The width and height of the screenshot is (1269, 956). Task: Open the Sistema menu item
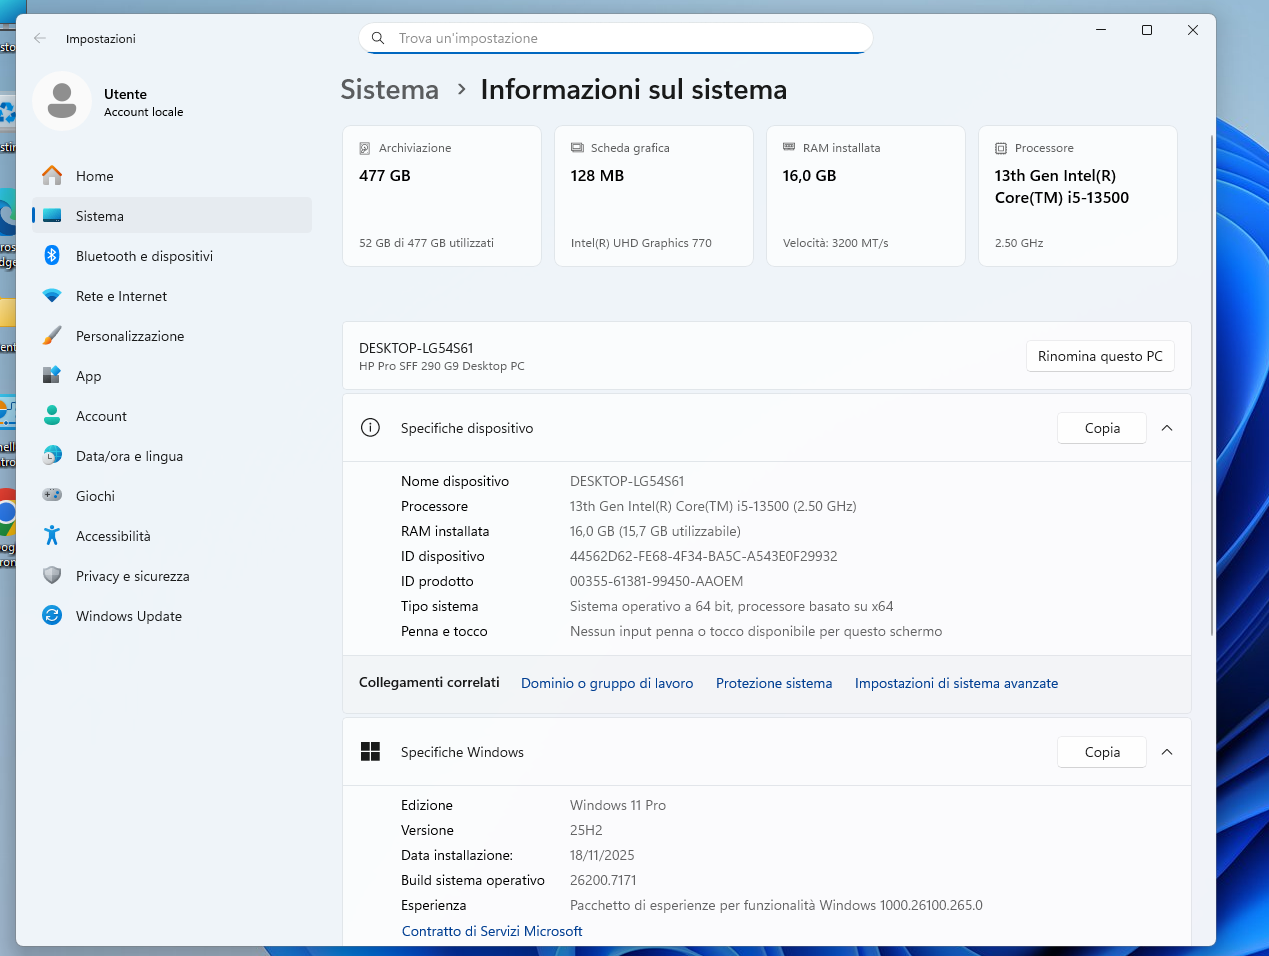pos(172,216)
